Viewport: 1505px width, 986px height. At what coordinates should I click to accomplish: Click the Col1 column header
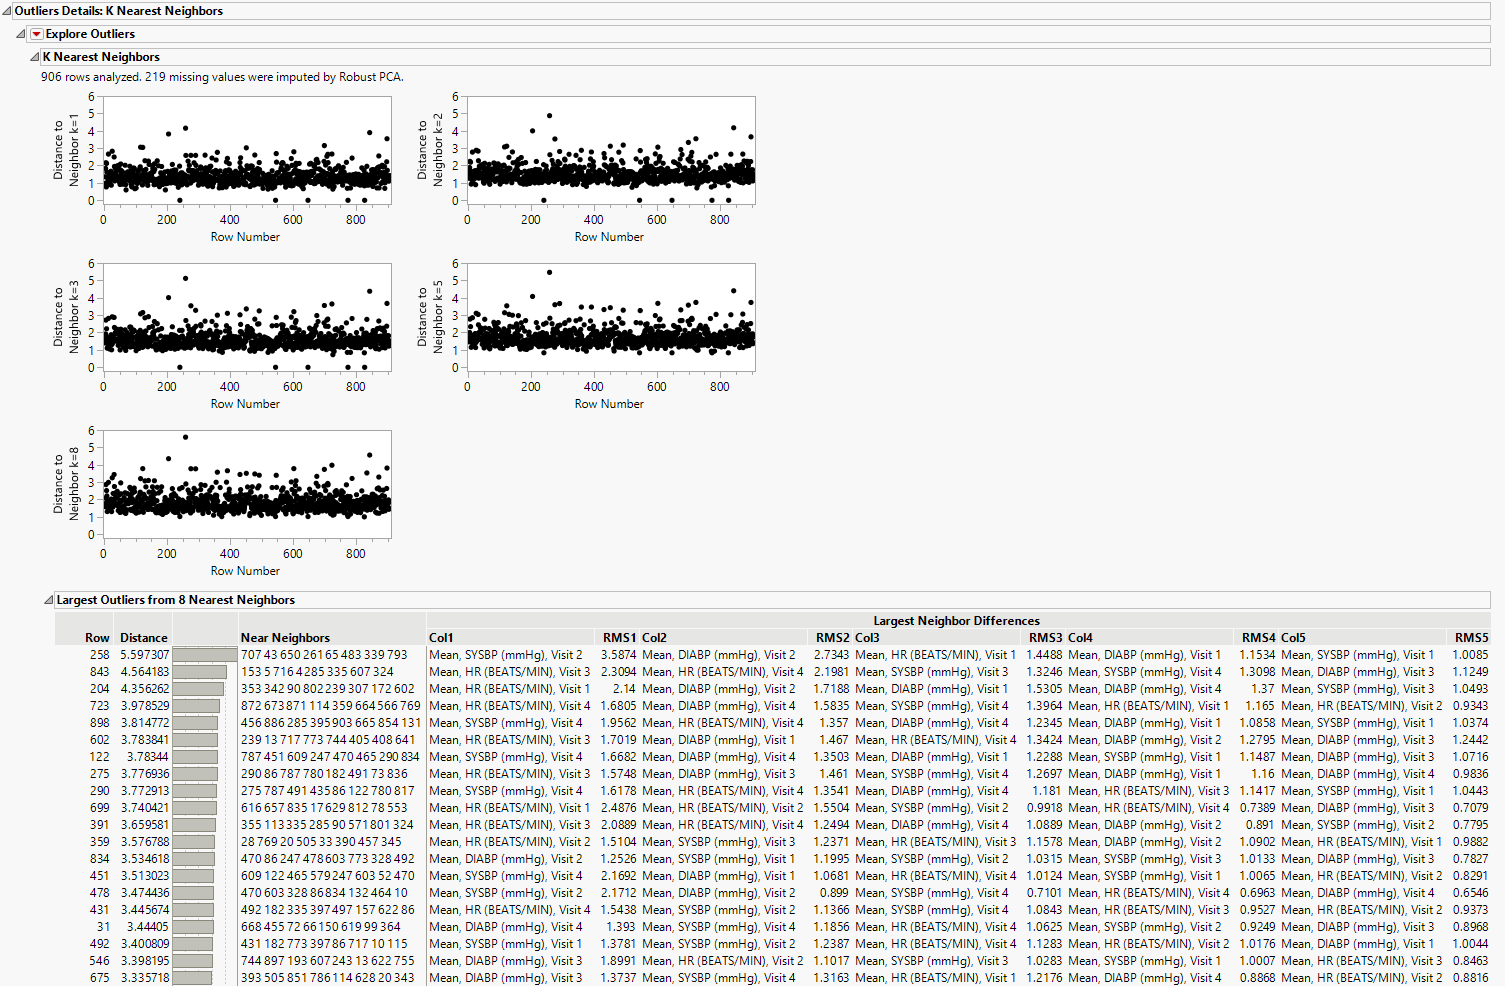(x=440, y=637)
